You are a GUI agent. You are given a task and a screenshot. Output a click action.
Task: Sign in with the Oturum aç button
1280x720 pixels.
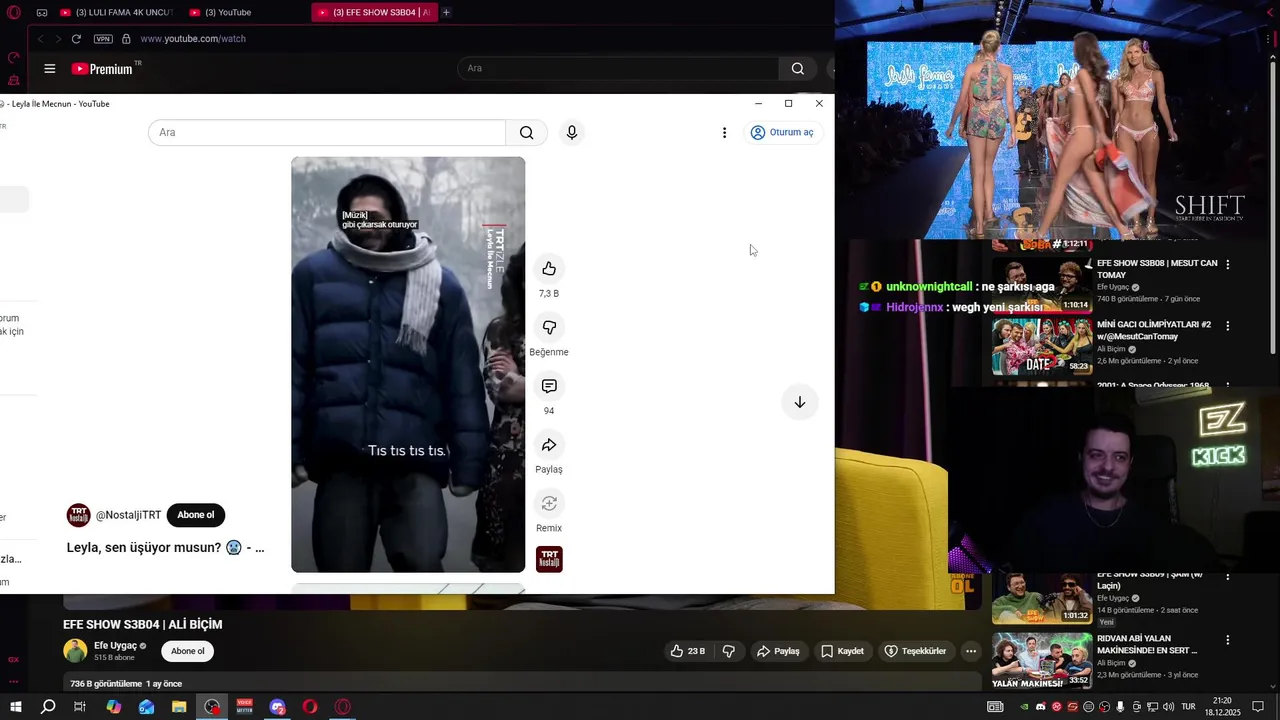click(783, 132)
